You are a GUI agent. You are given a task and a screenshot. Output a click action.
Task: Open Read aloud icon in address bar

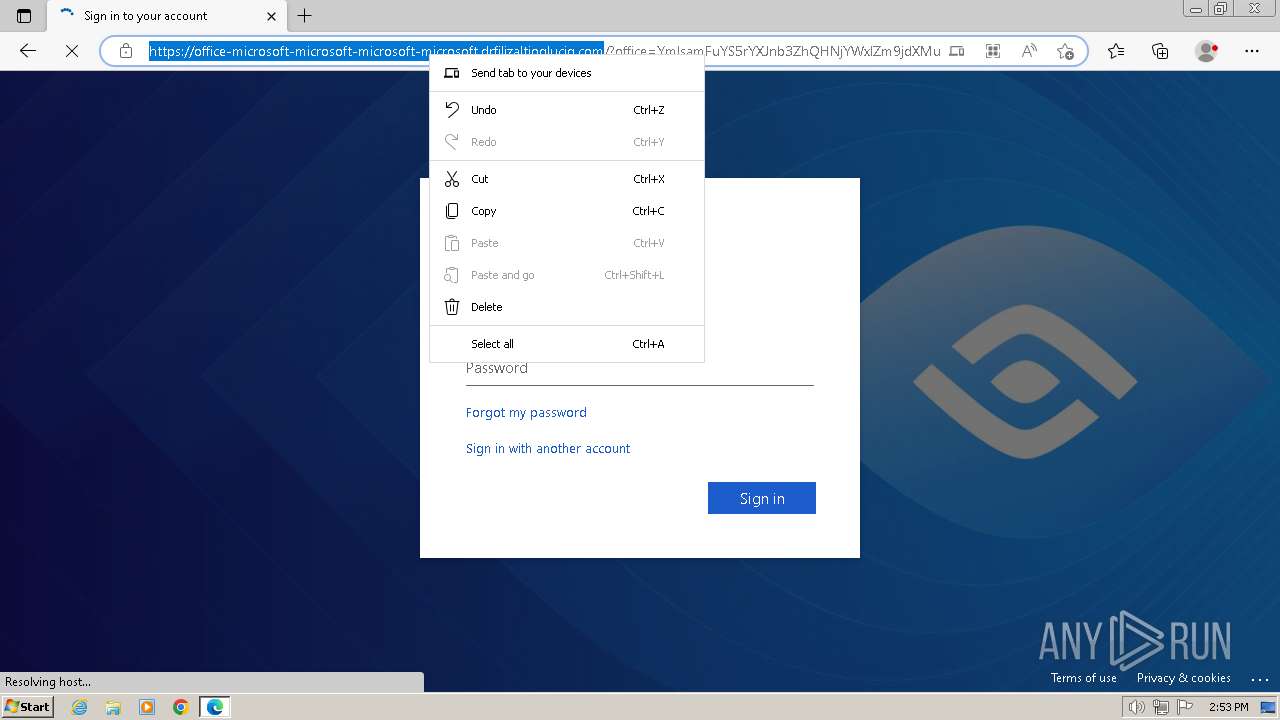tap(1029, 51)
